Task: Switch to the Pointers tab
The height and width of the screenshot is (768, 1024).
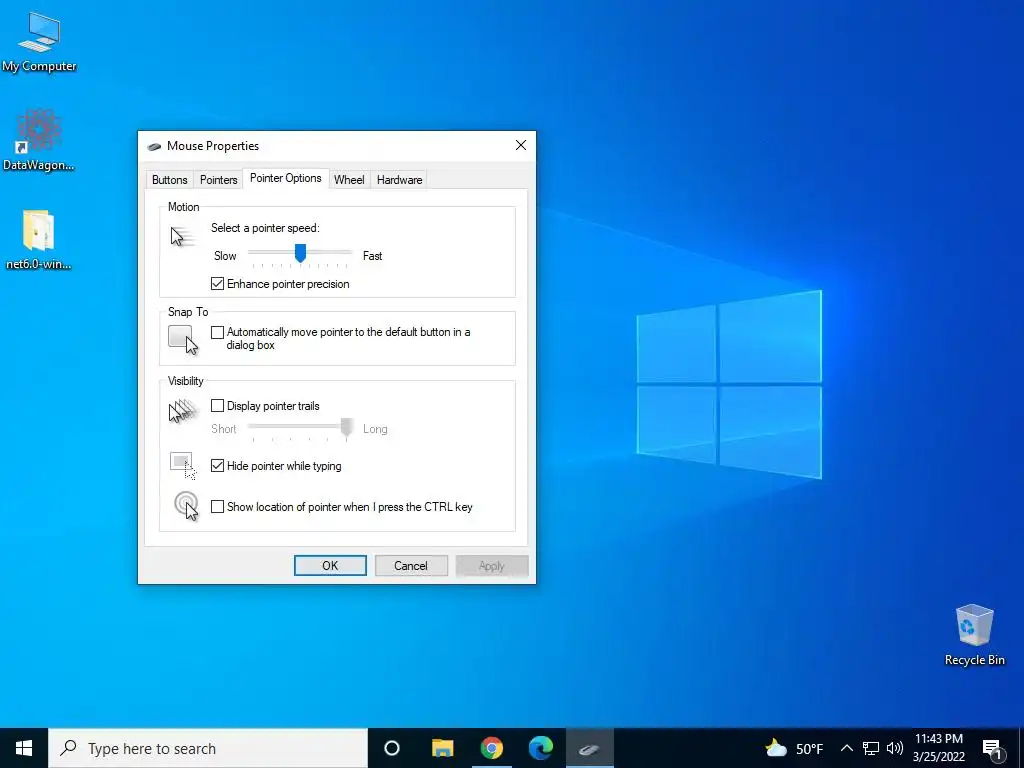Action: [x=218, y=180]
